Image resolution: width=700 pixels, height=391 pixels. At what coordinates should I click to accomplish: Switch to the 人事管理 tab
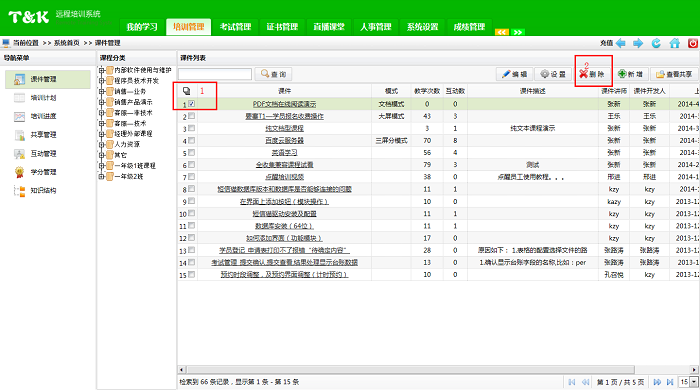point(376,27)
